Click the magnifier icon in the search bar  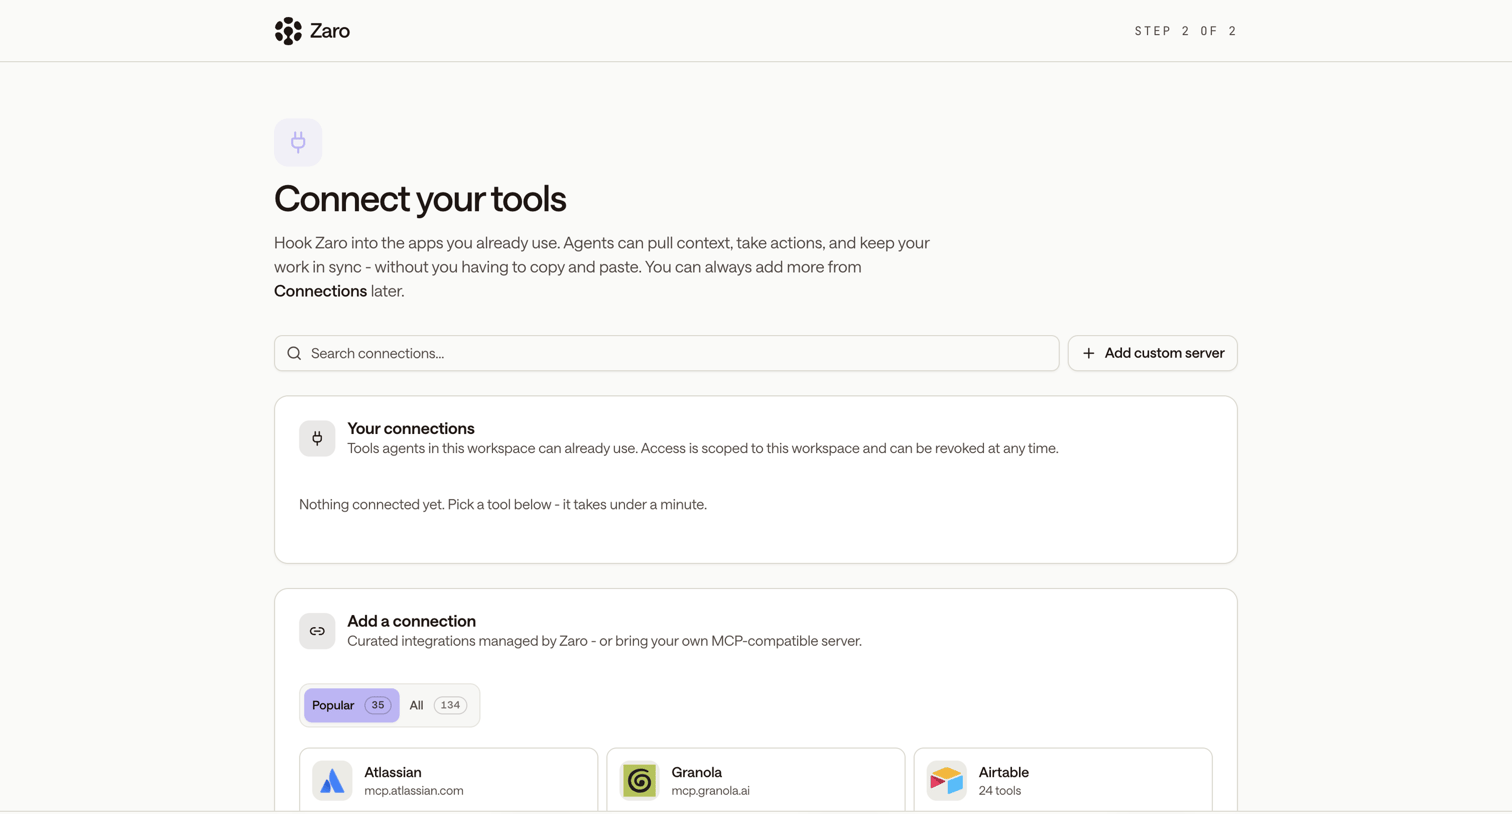(294, 353)
